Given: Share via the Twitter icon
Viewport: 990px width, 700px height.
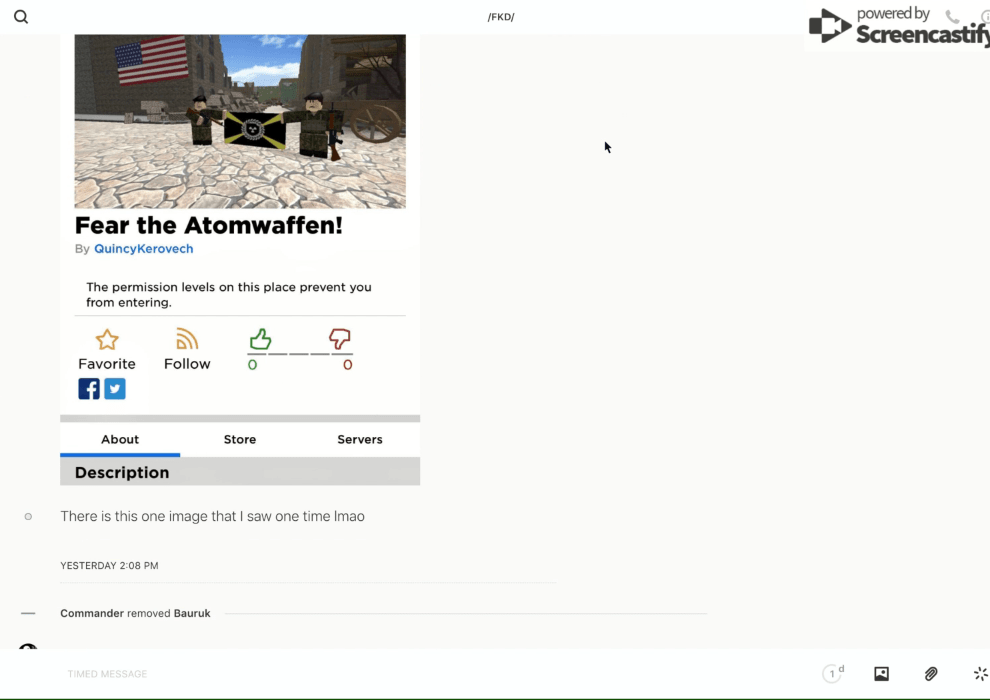Looking at the screenshot, I should click(x=115, y=389).
